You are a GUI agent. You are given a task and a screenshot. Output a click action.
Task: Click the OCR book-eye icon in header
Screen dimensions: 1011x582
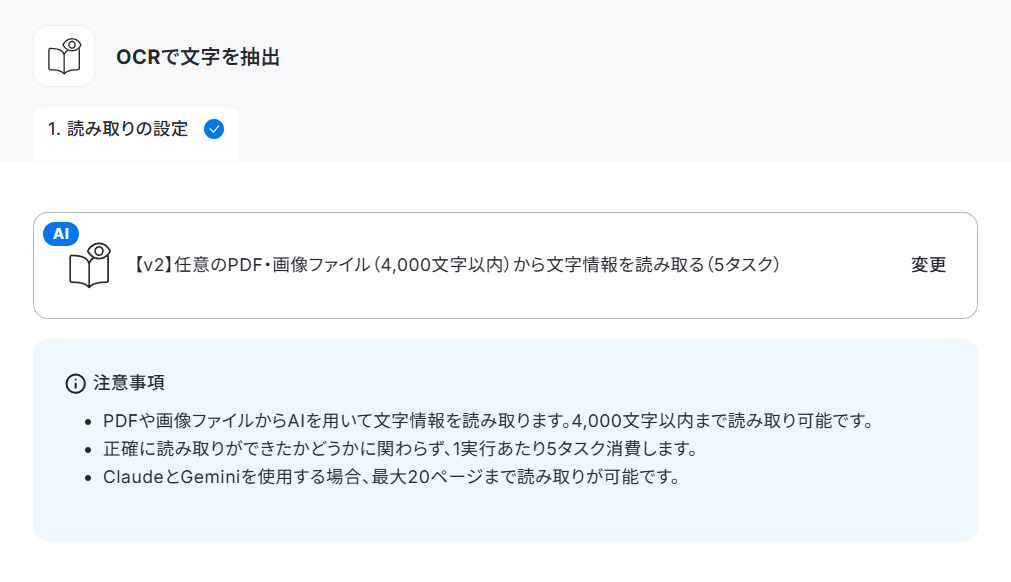(x=64, y=56)
